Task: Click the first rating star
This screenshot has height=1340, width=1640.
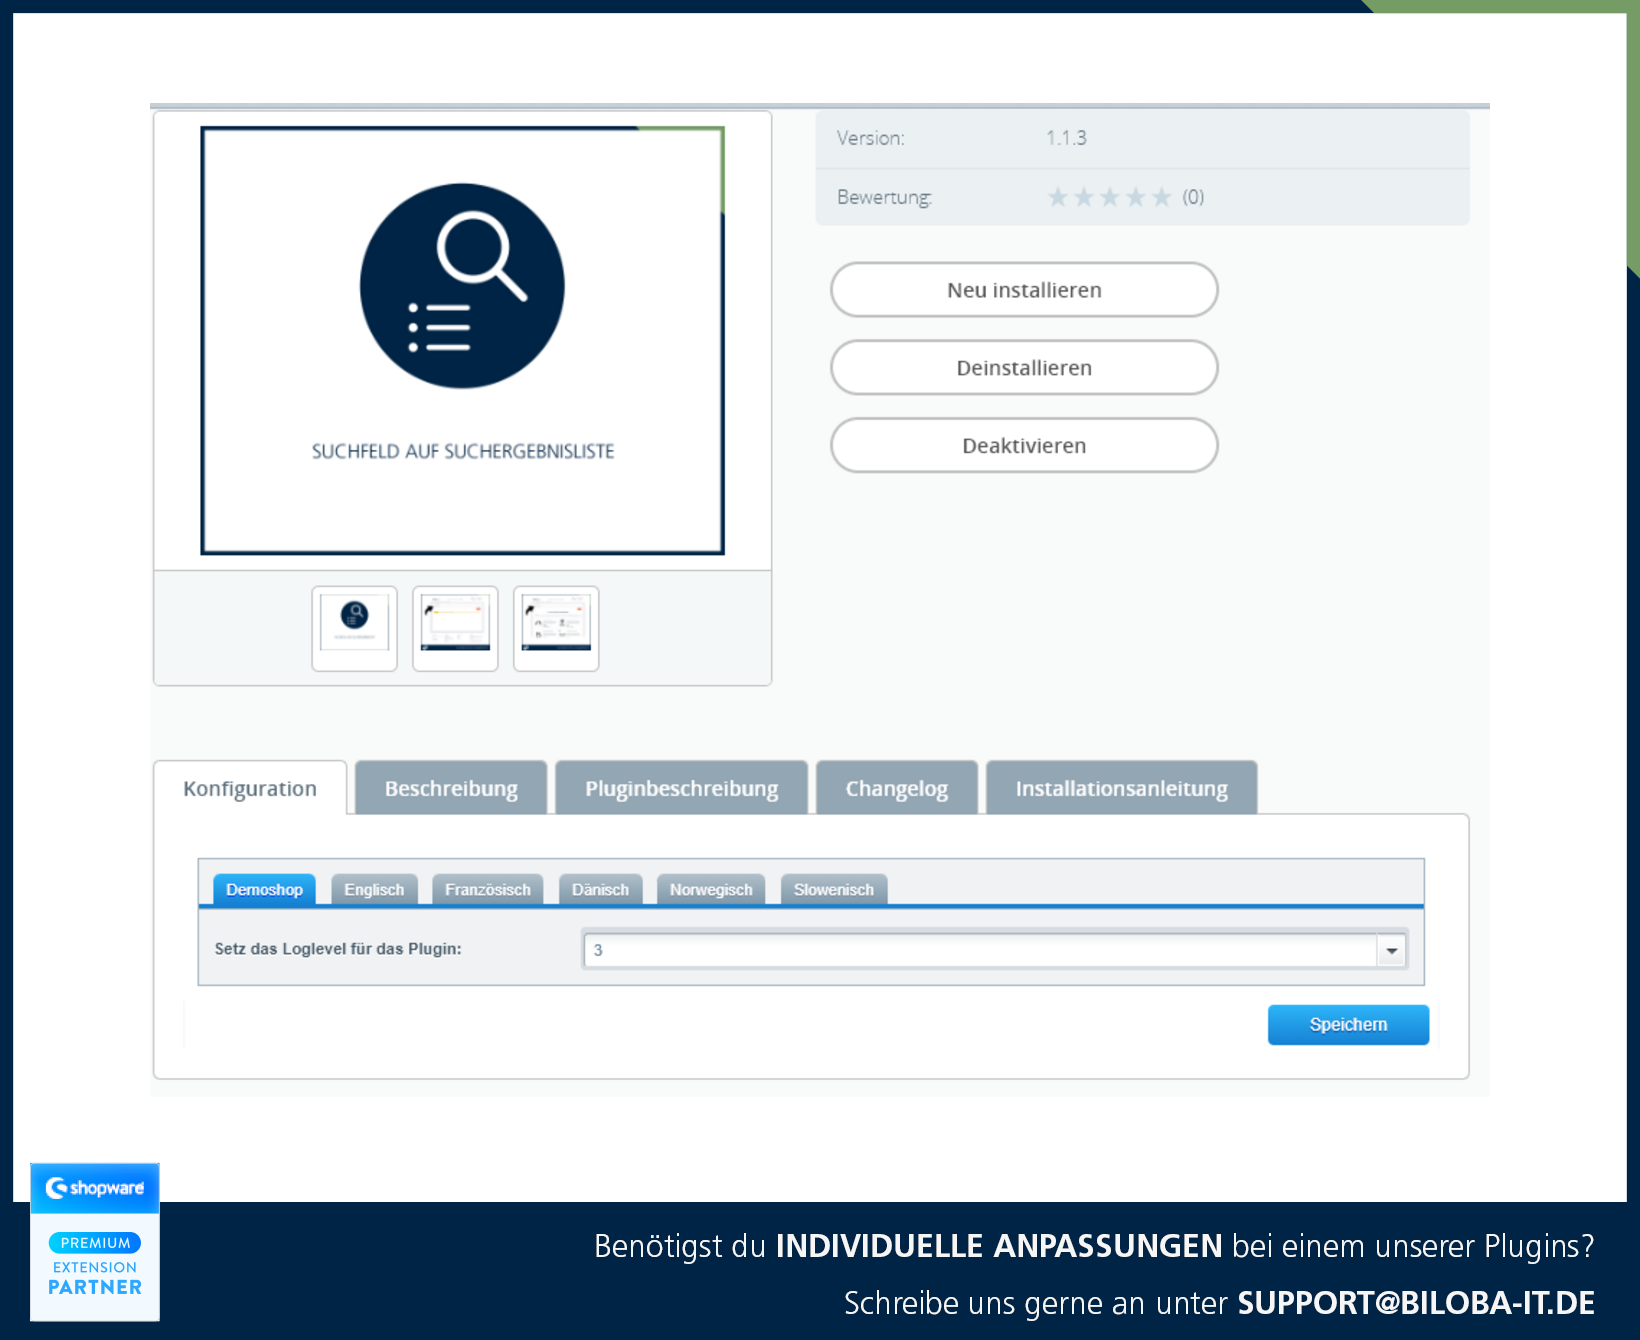Action: (1057, 197)
